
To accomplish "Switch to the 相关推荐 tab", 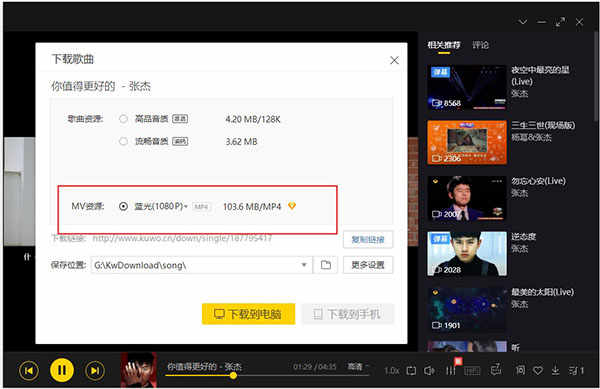I will (x=444, y=45).
